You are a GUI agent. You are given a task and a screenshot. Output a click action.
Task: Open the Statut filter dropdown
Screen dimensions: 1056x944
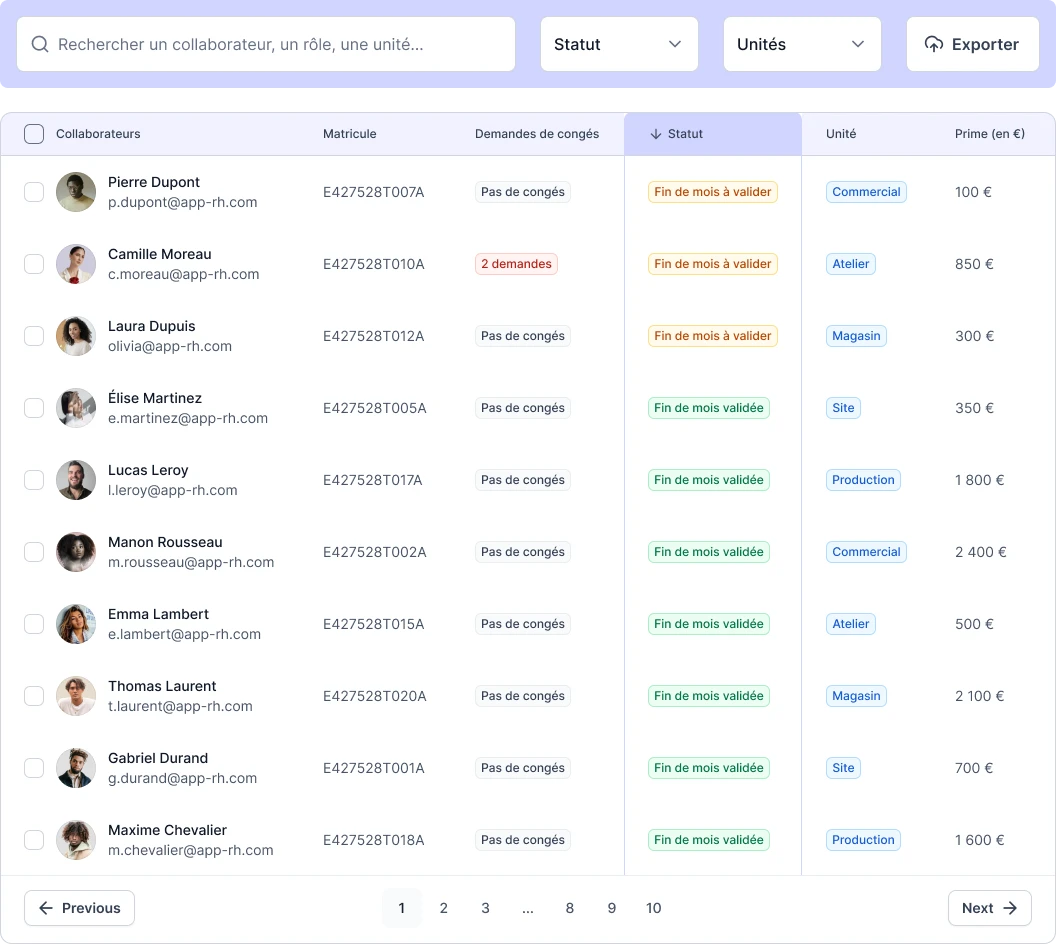point(619,44)
